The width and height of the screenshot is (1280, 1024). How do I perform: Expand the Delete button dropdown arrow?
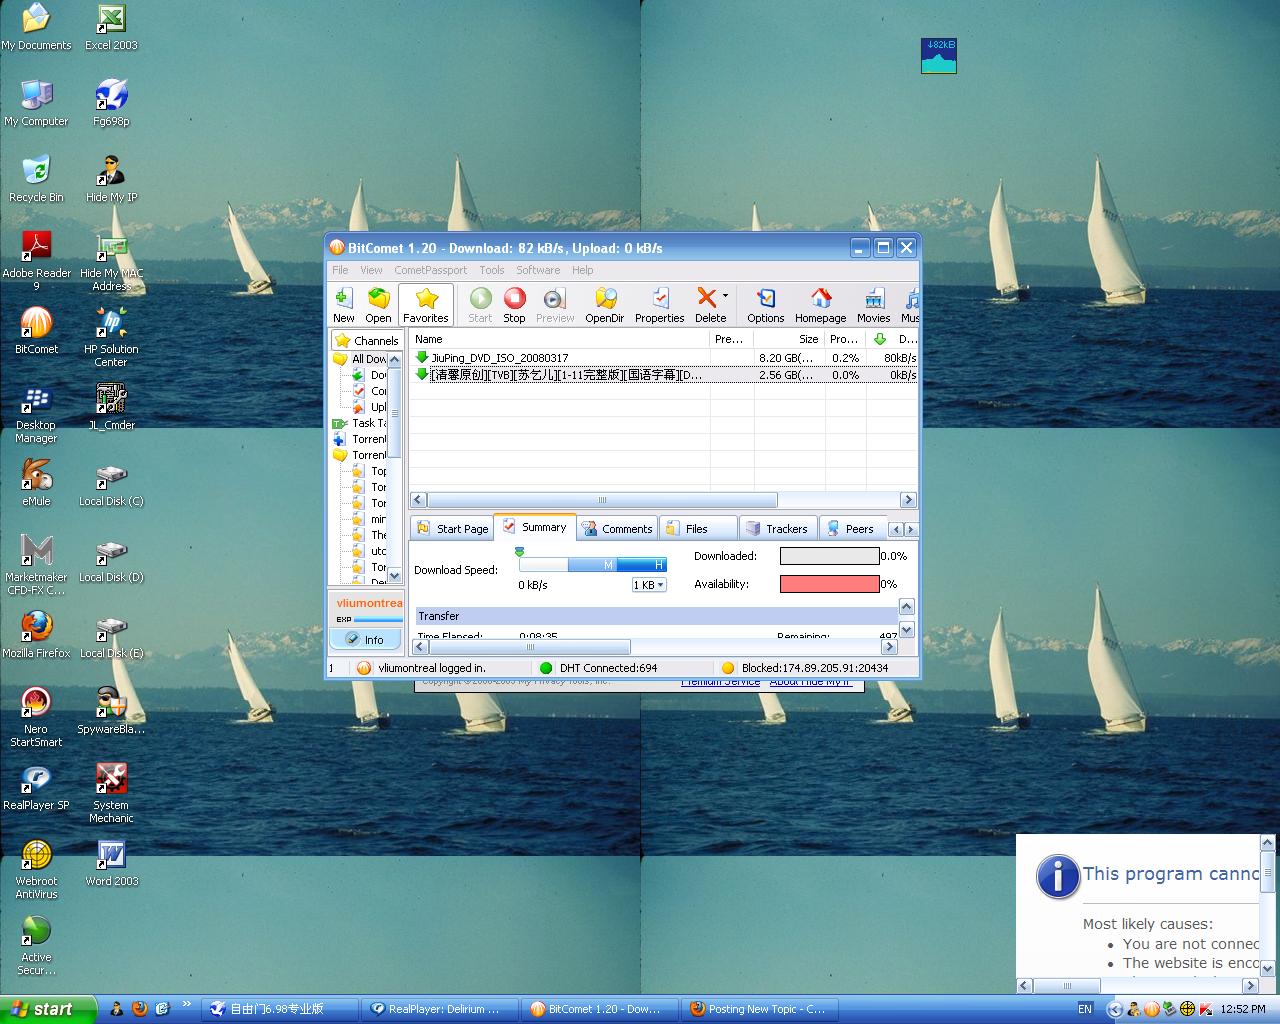(725, 297)
